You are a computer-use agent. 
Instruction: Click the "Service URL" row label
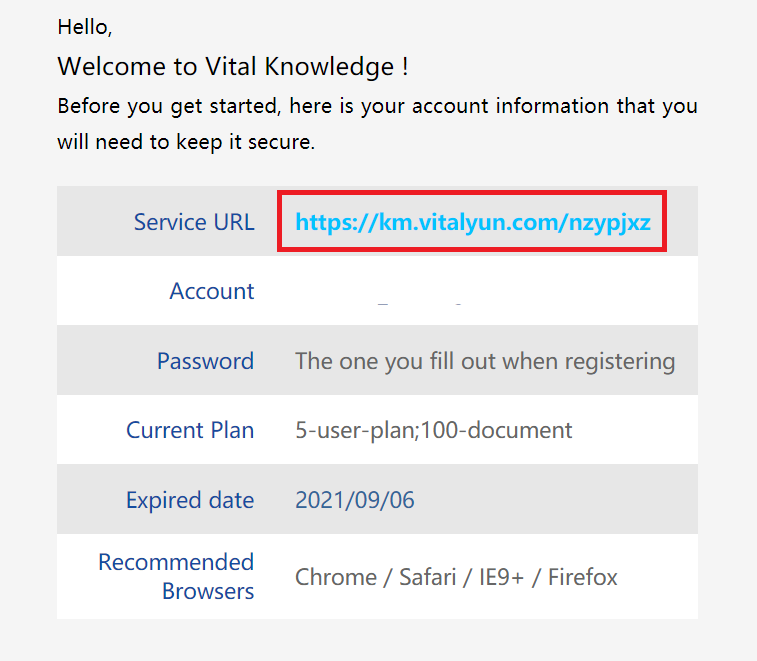[x=194, y=222]
